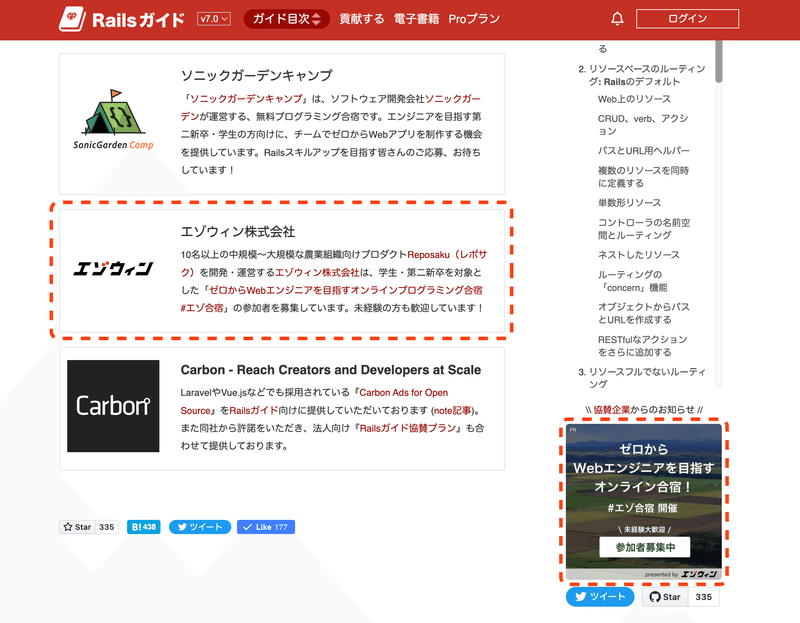The width and height of the screenshot is (800, 623).
Task: Go to コントローラの名前空間とルーティング section
Action: coord(644,229)
